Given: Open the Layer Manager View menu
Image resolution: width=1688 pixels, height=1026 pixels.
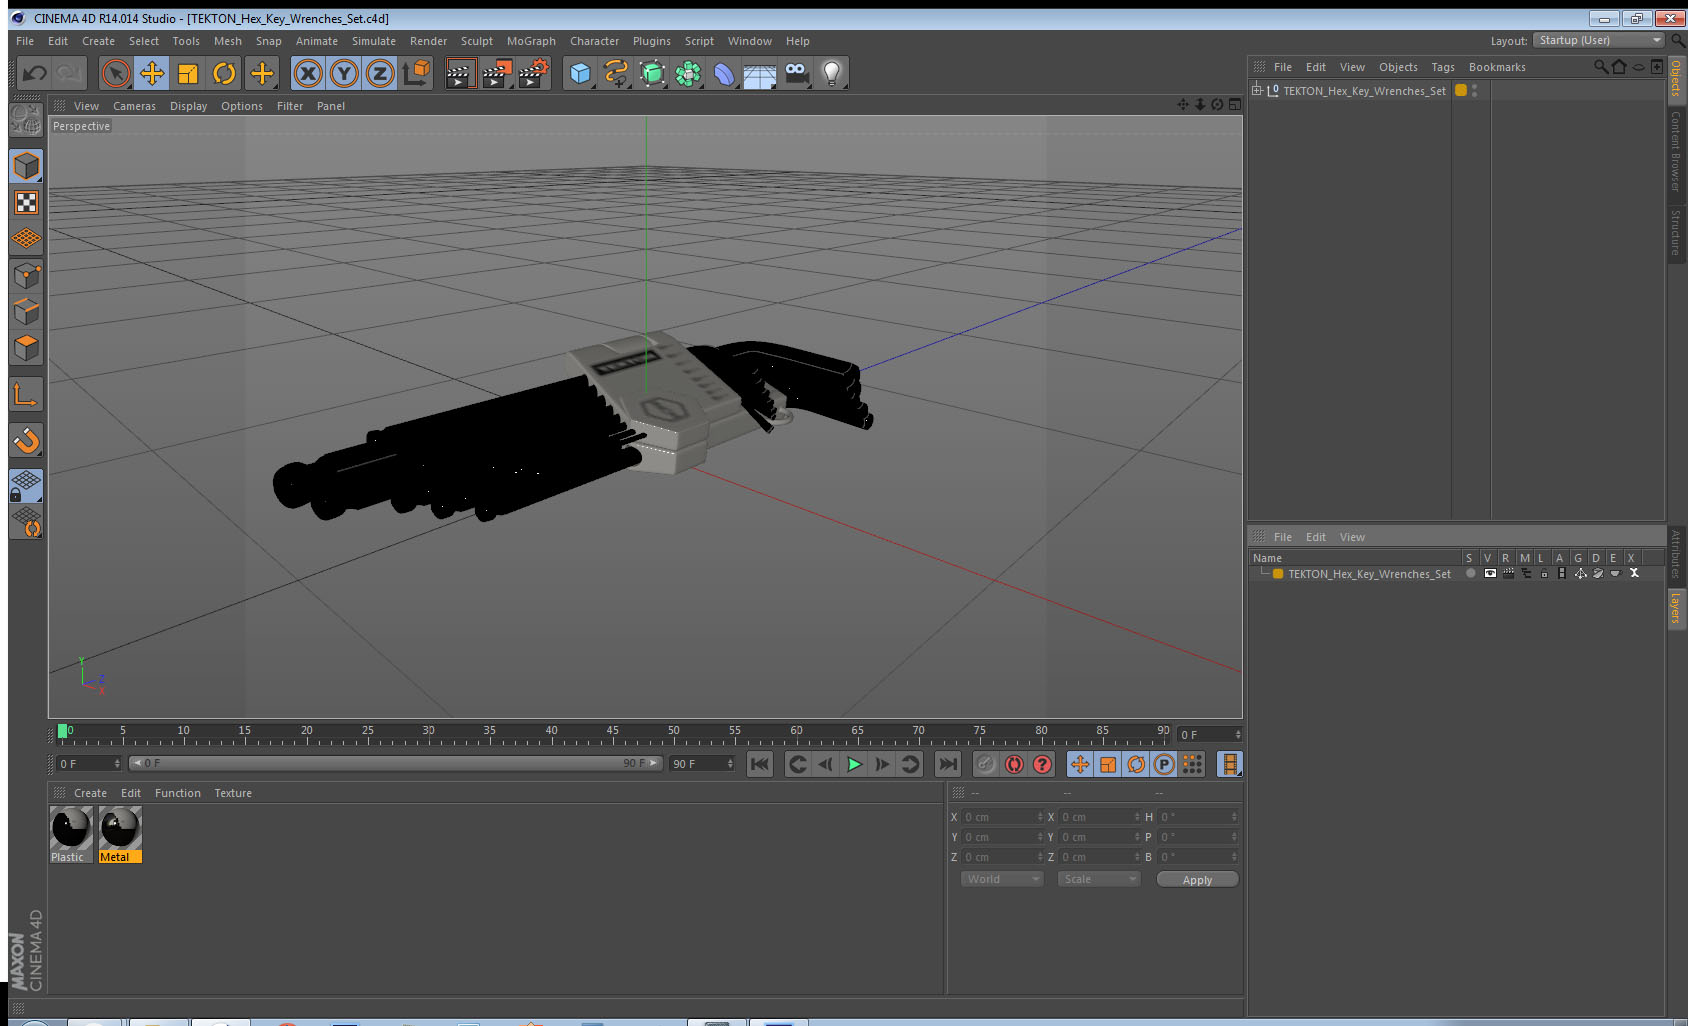Looking at the screenshot, I should pyautogui.click(x=1352, y=537).
